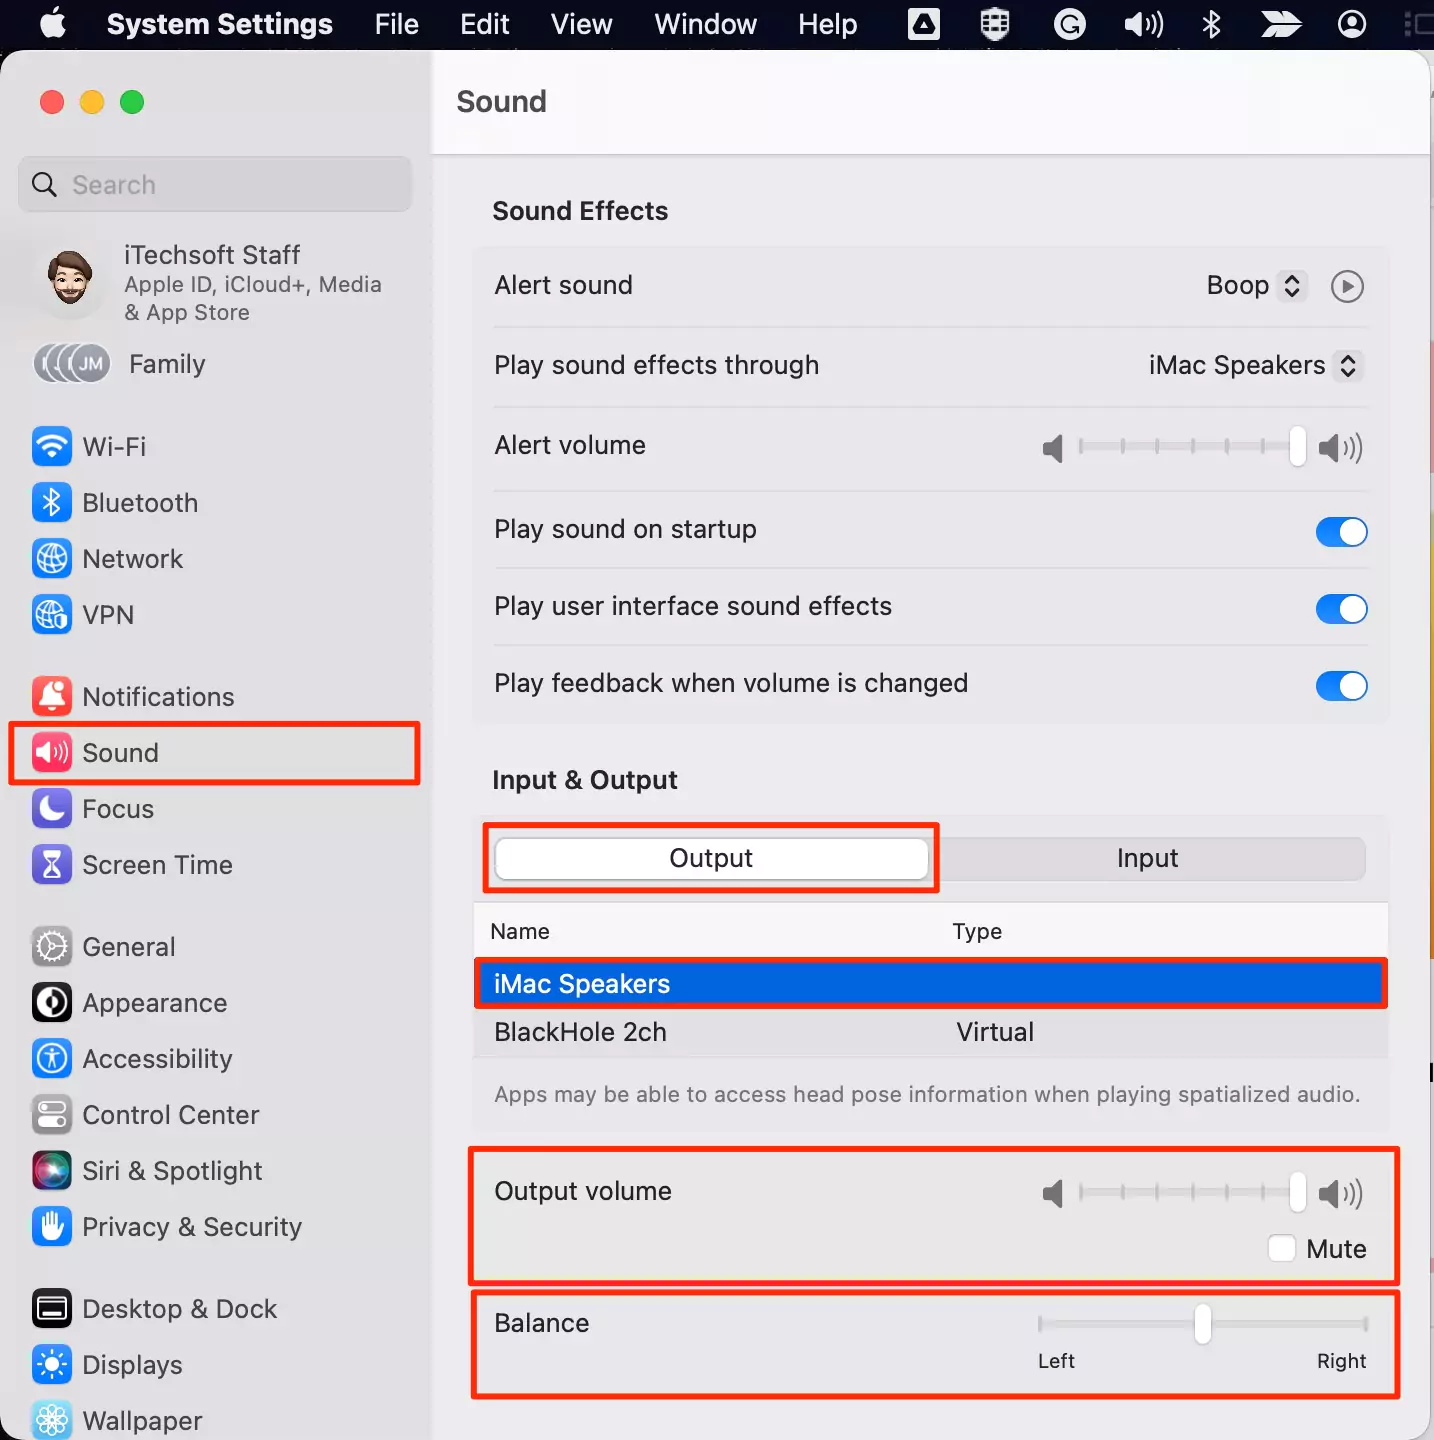Play the Boop alert sound preview

(1347, 286)
